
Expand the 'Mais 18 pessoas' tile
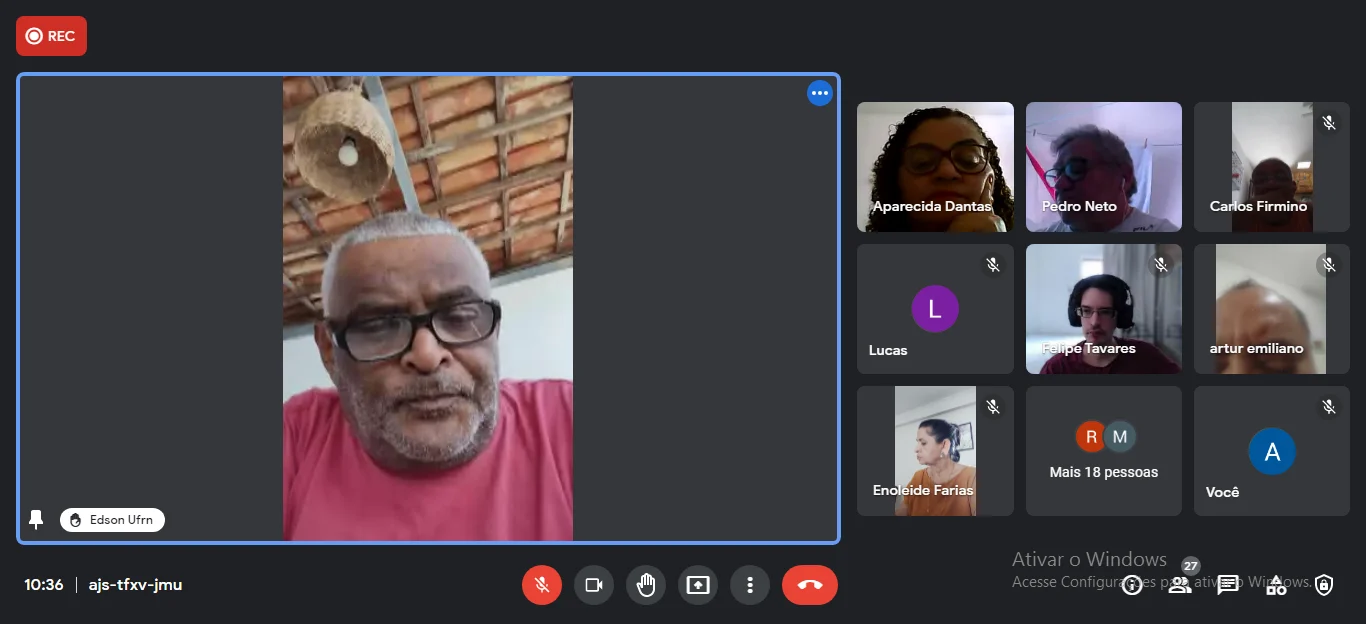click(1104, 451)
